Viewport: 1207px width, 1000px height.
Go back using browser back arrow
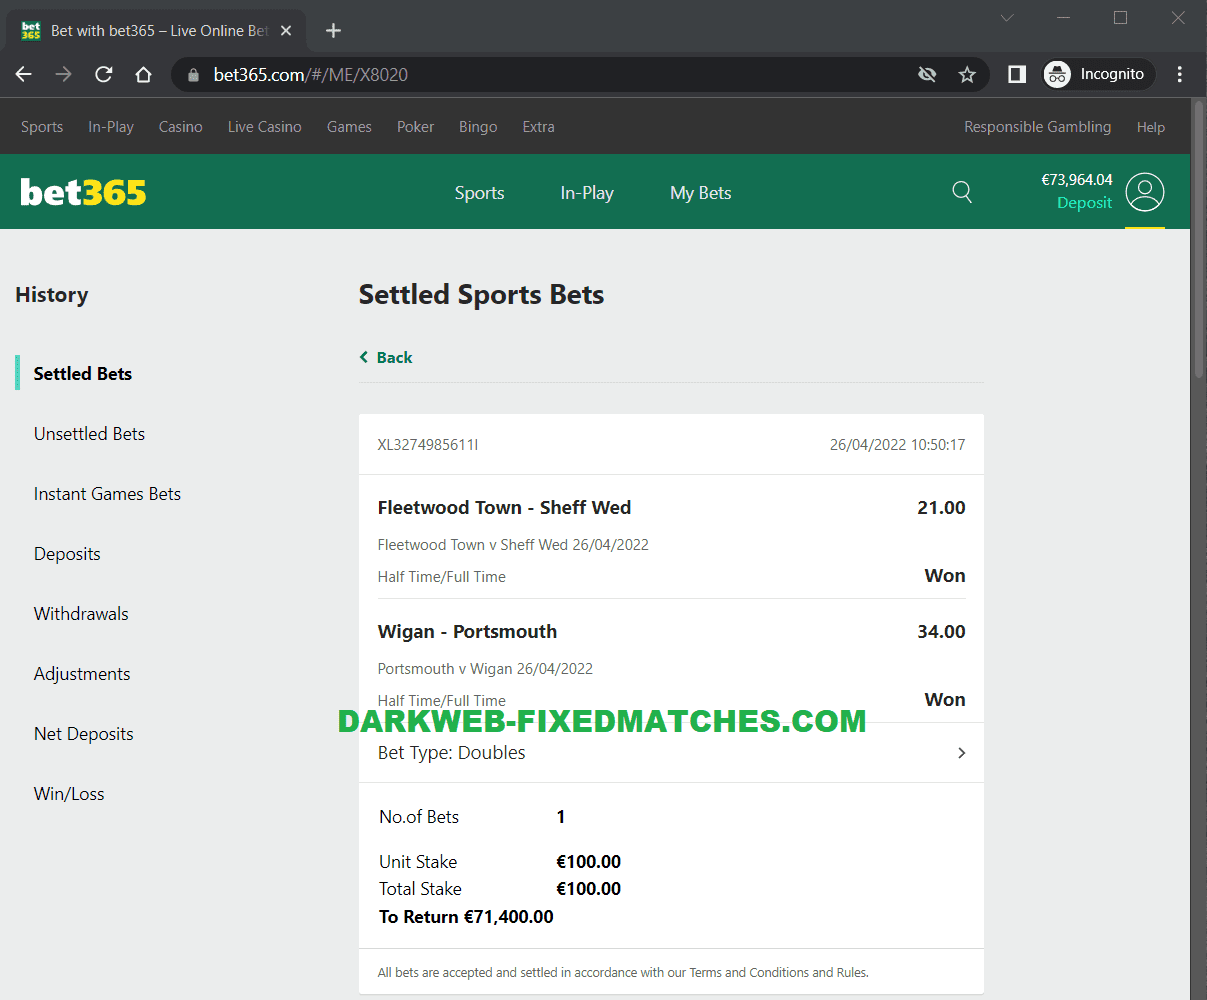pos(24,74)
